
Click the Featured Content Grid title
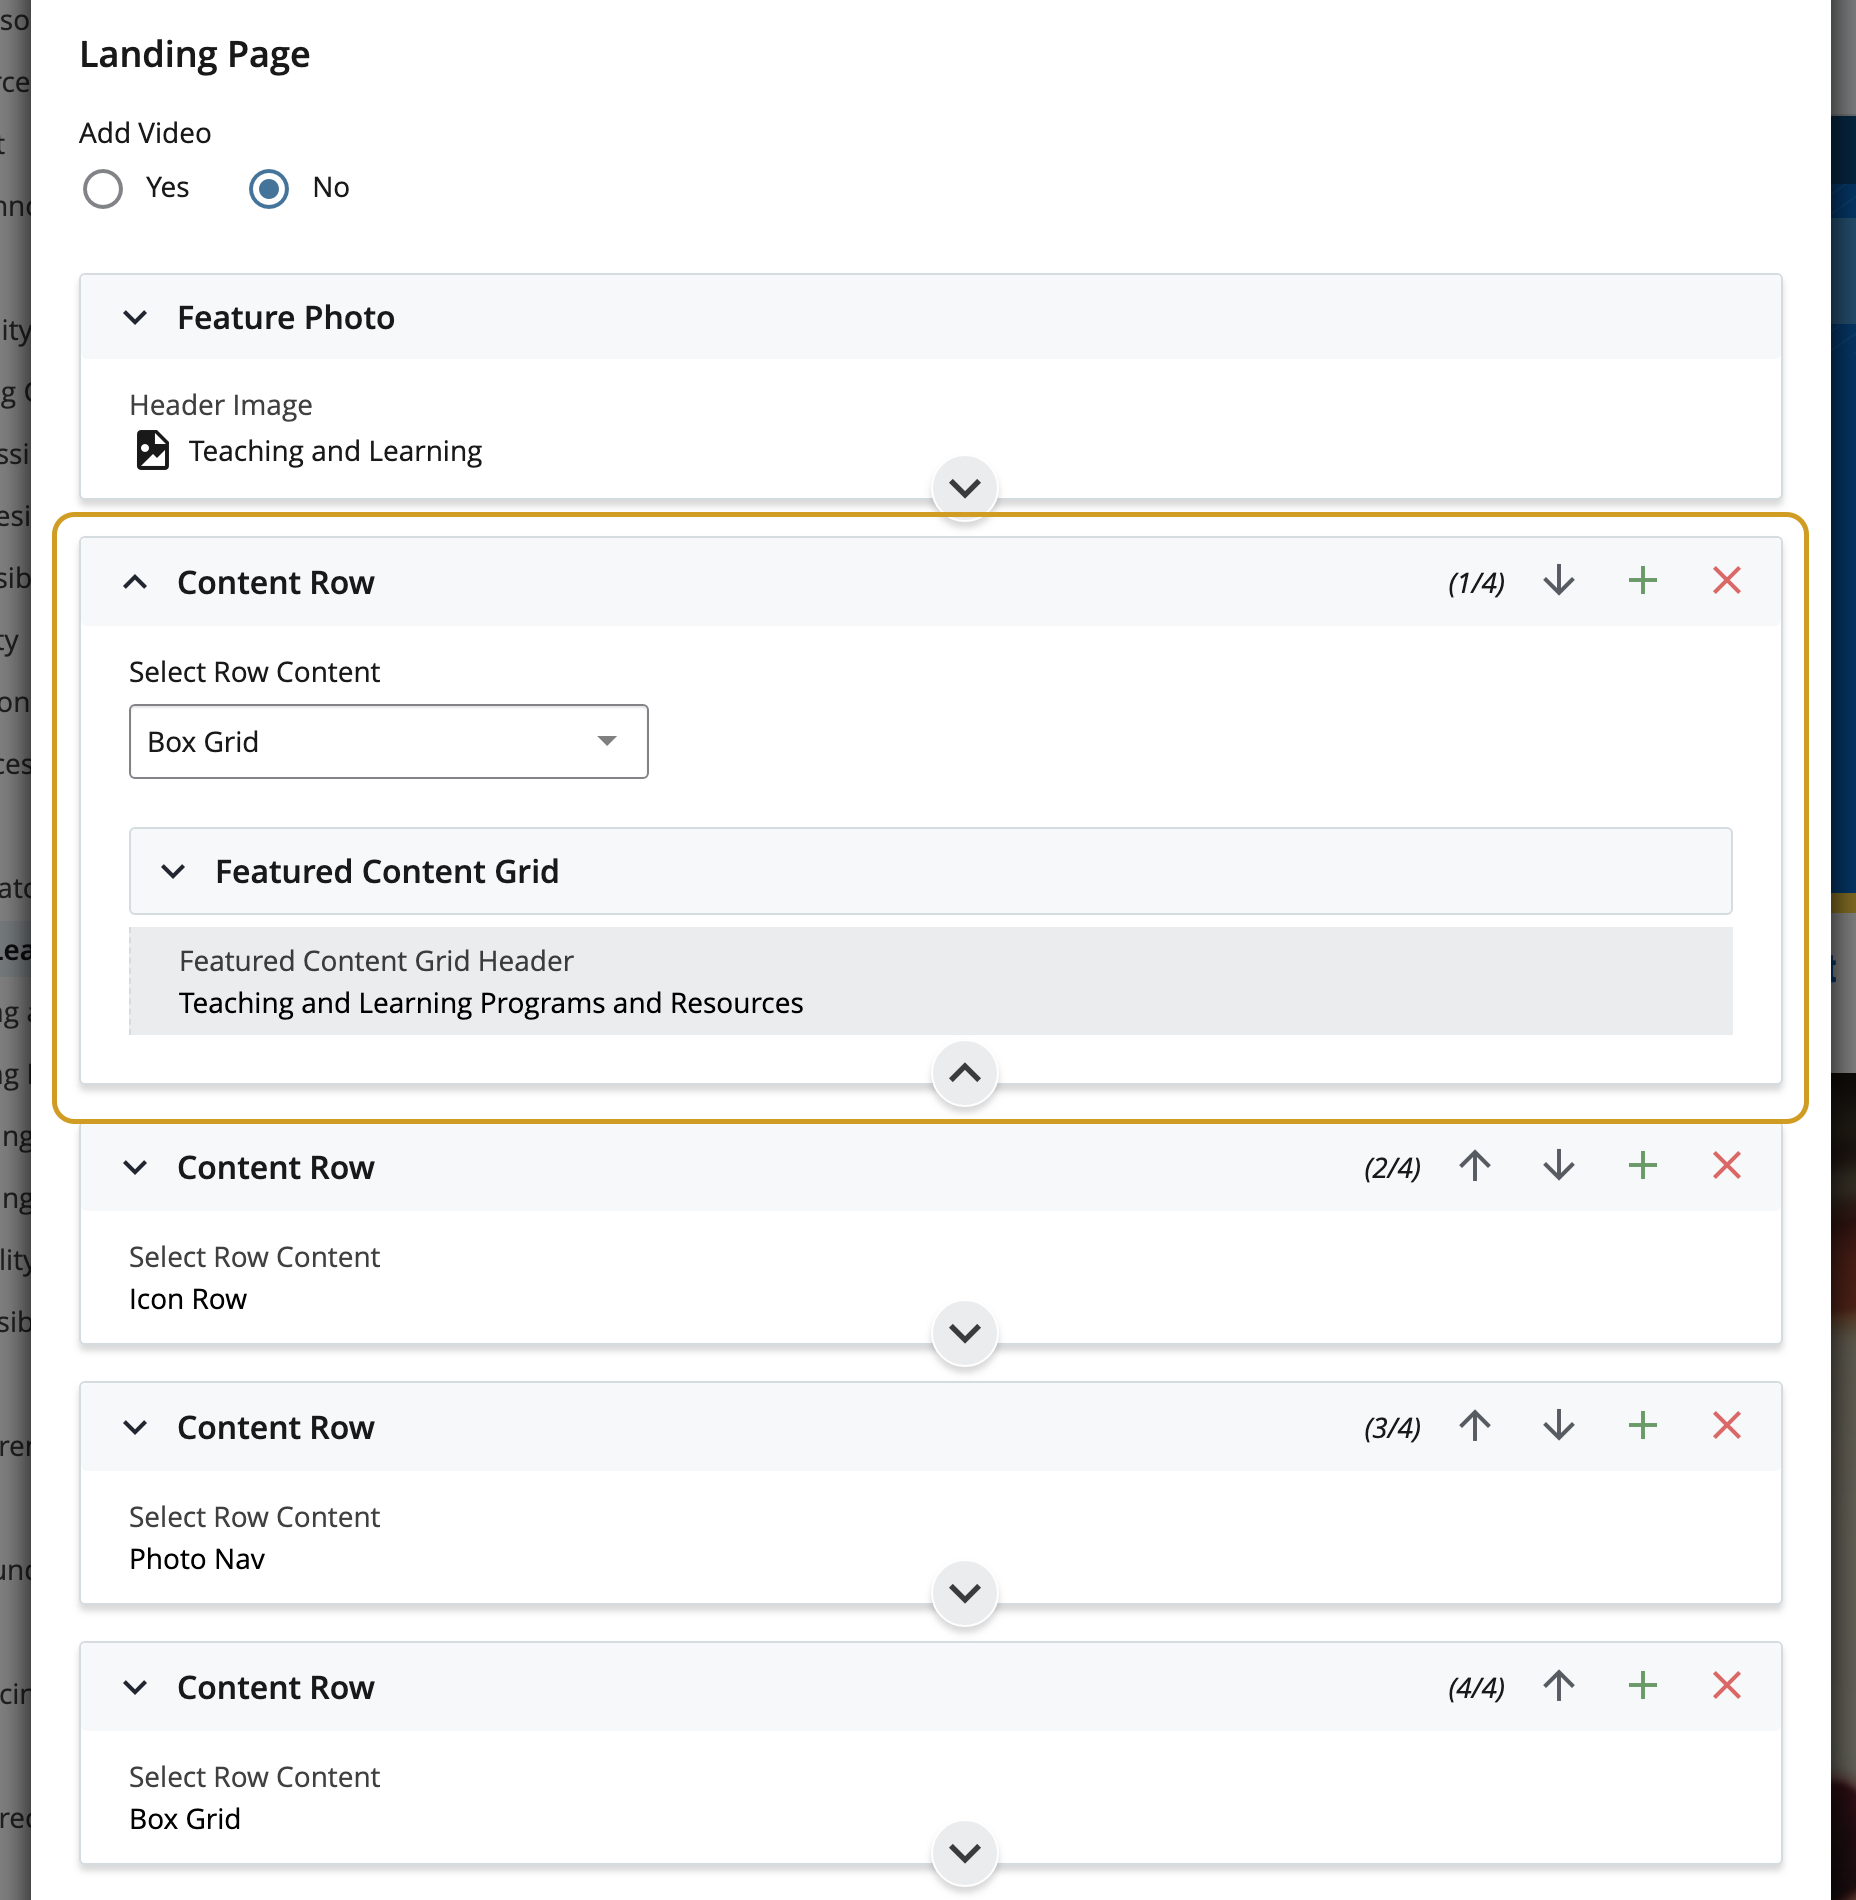pyautogui.click(x=387, y=872)
